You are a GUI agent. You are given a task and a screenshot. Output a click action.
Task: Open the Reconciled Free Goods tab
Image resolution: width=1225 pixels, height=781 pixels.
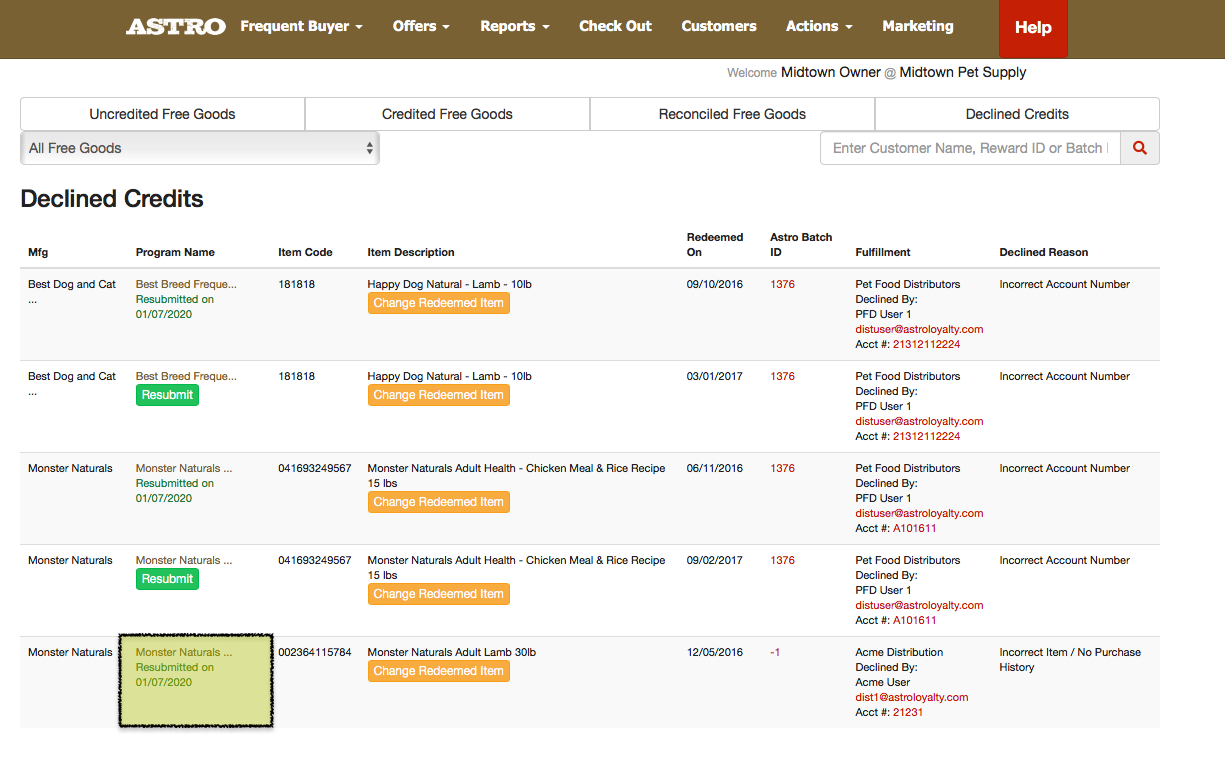point(732,114)
